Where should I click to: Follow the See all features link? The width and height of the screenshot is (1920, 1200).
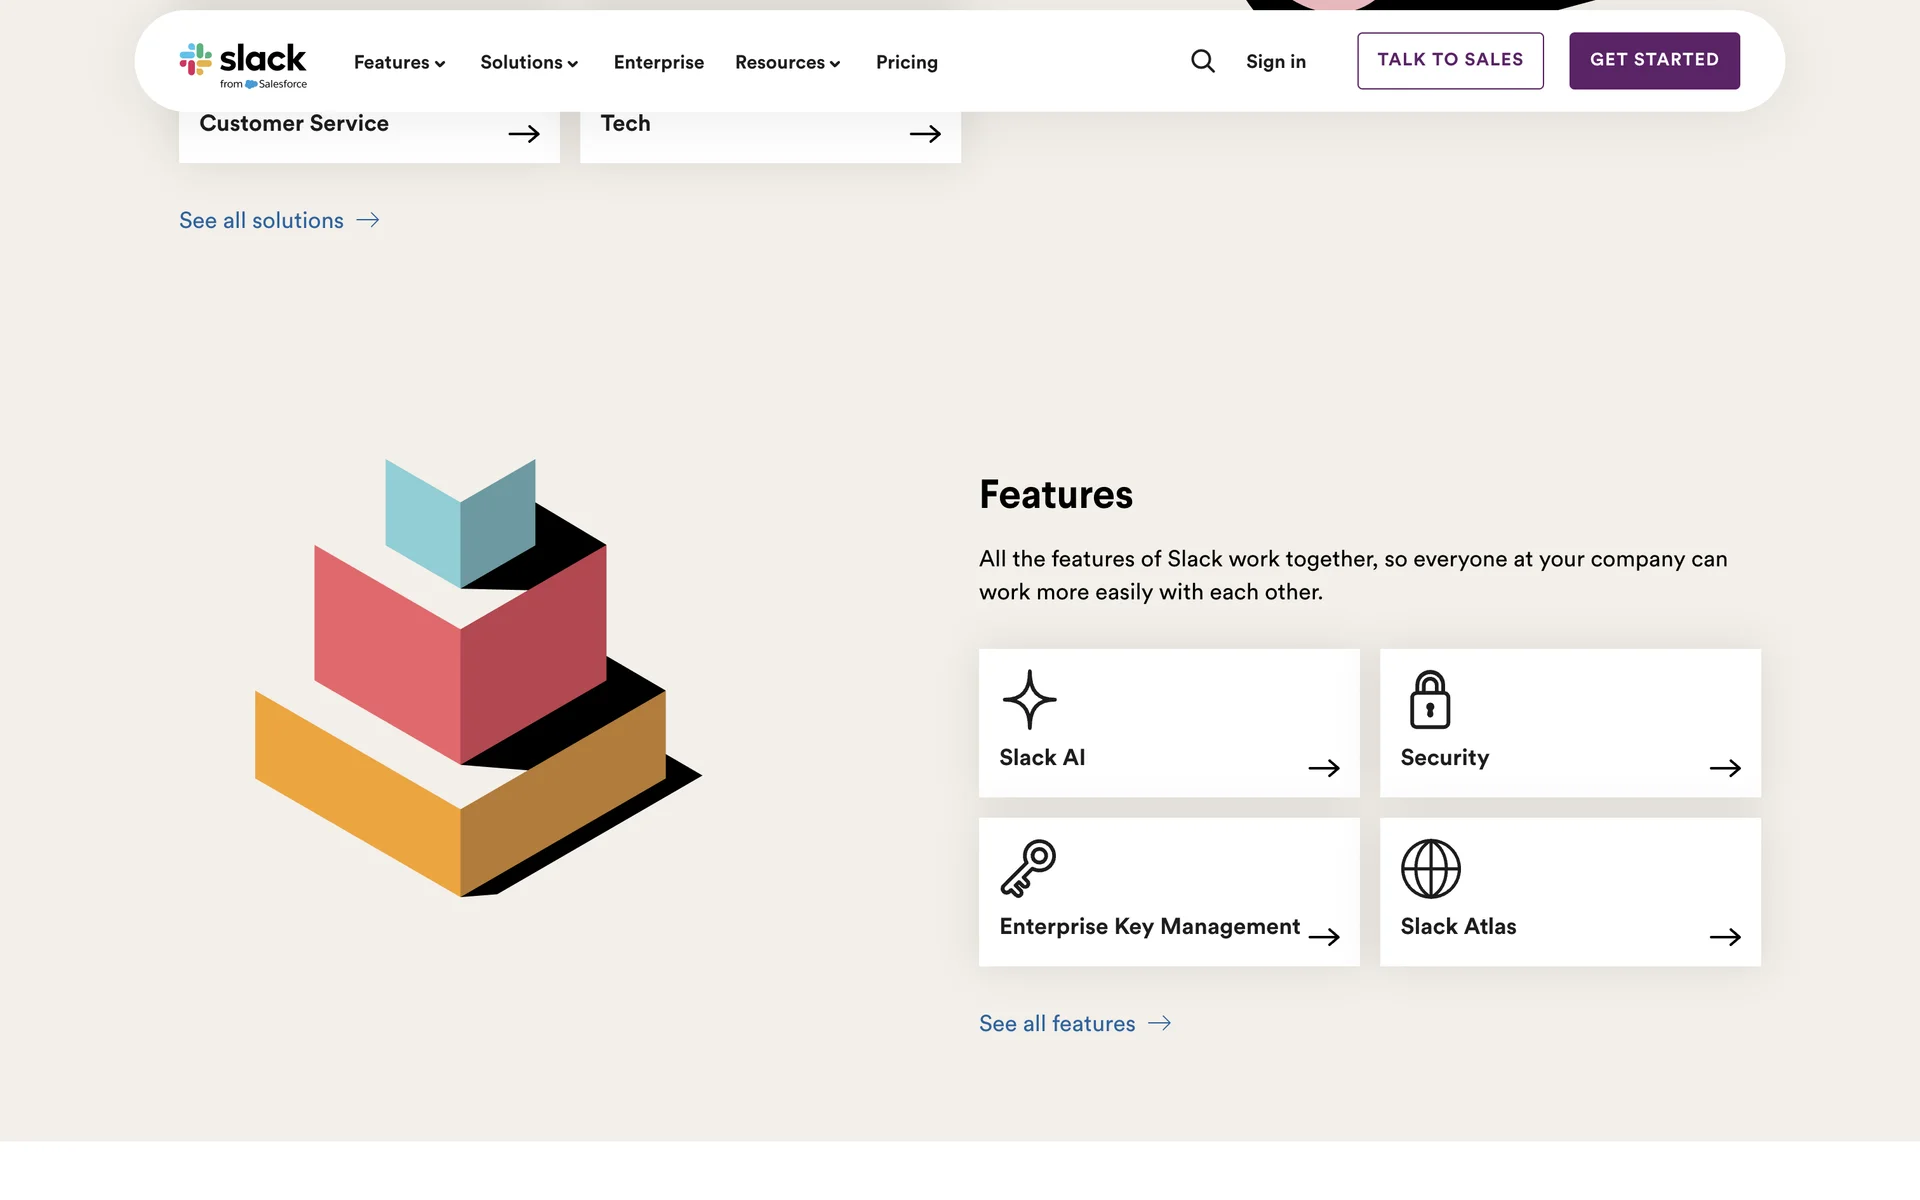1074,1023
